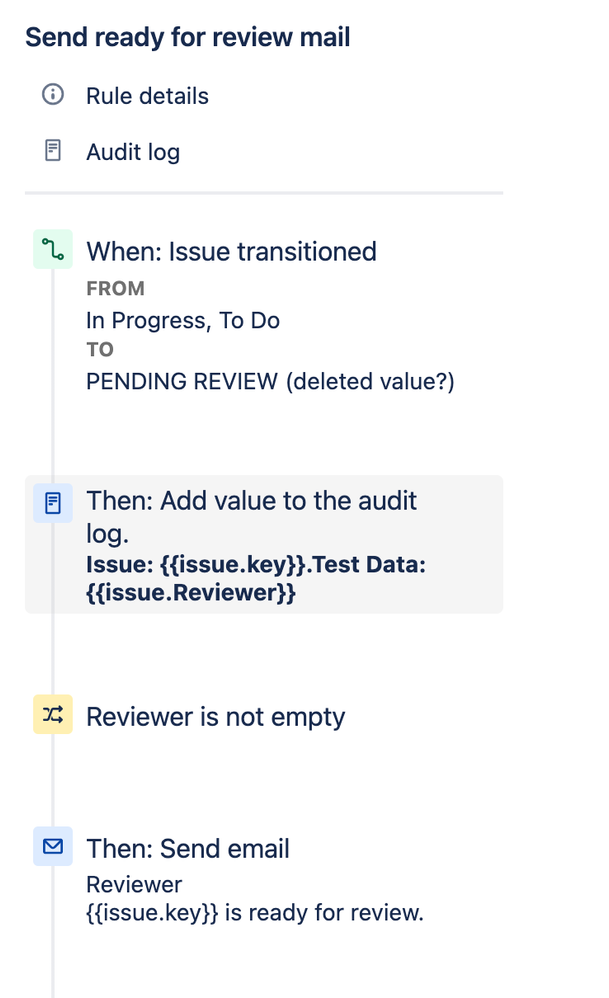Click the Audit log document icon
This screenshot has height=998, width=609.
pos(53,151)
